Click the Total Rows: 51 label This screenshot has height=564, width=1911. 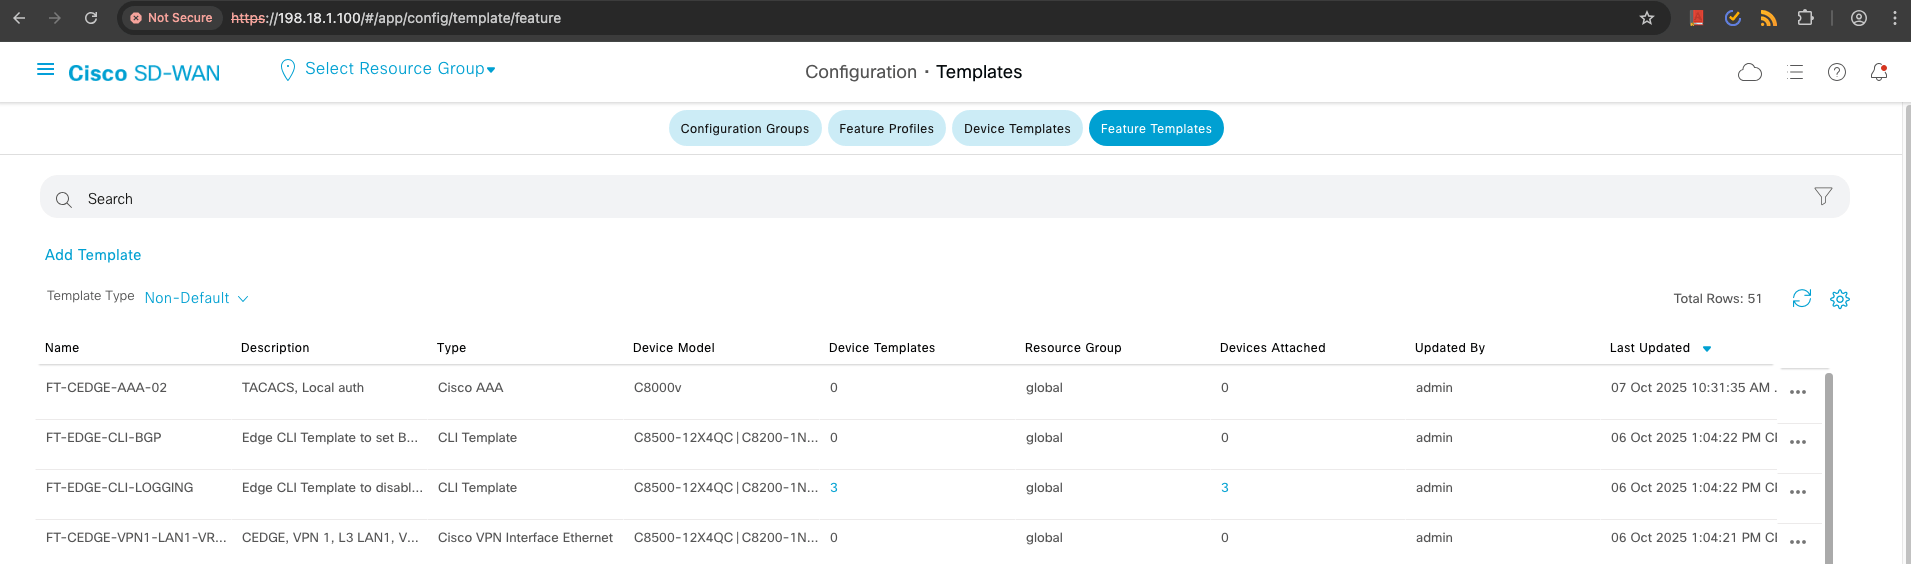[x=1718, y=299]
